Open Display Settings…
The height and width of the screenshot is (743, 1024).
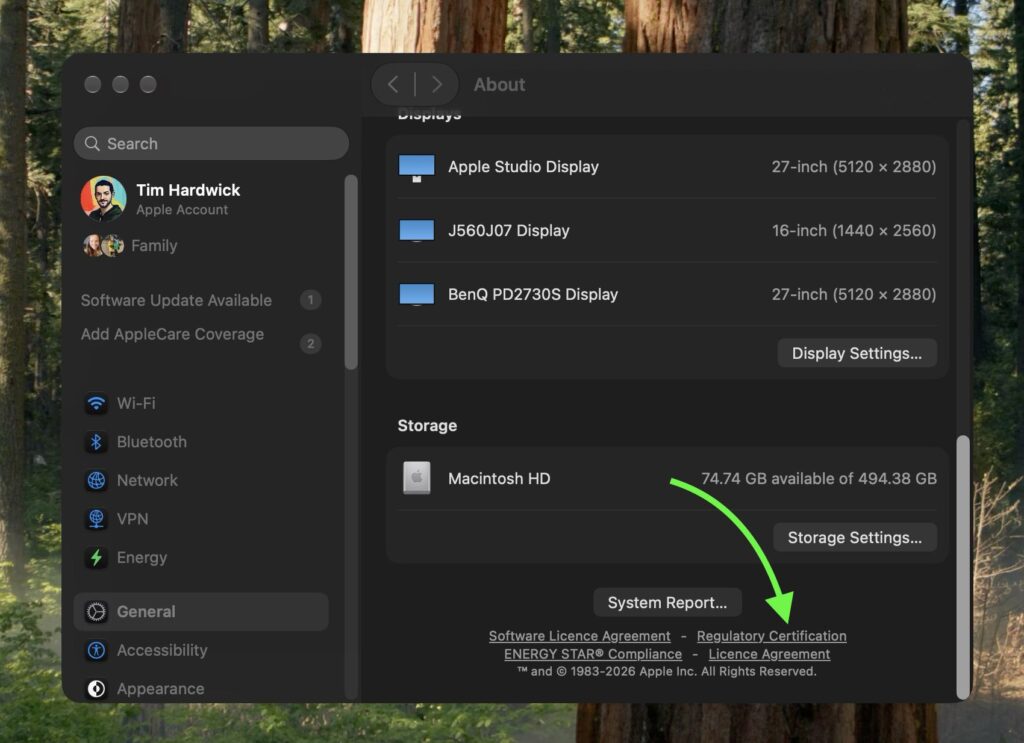857,353
